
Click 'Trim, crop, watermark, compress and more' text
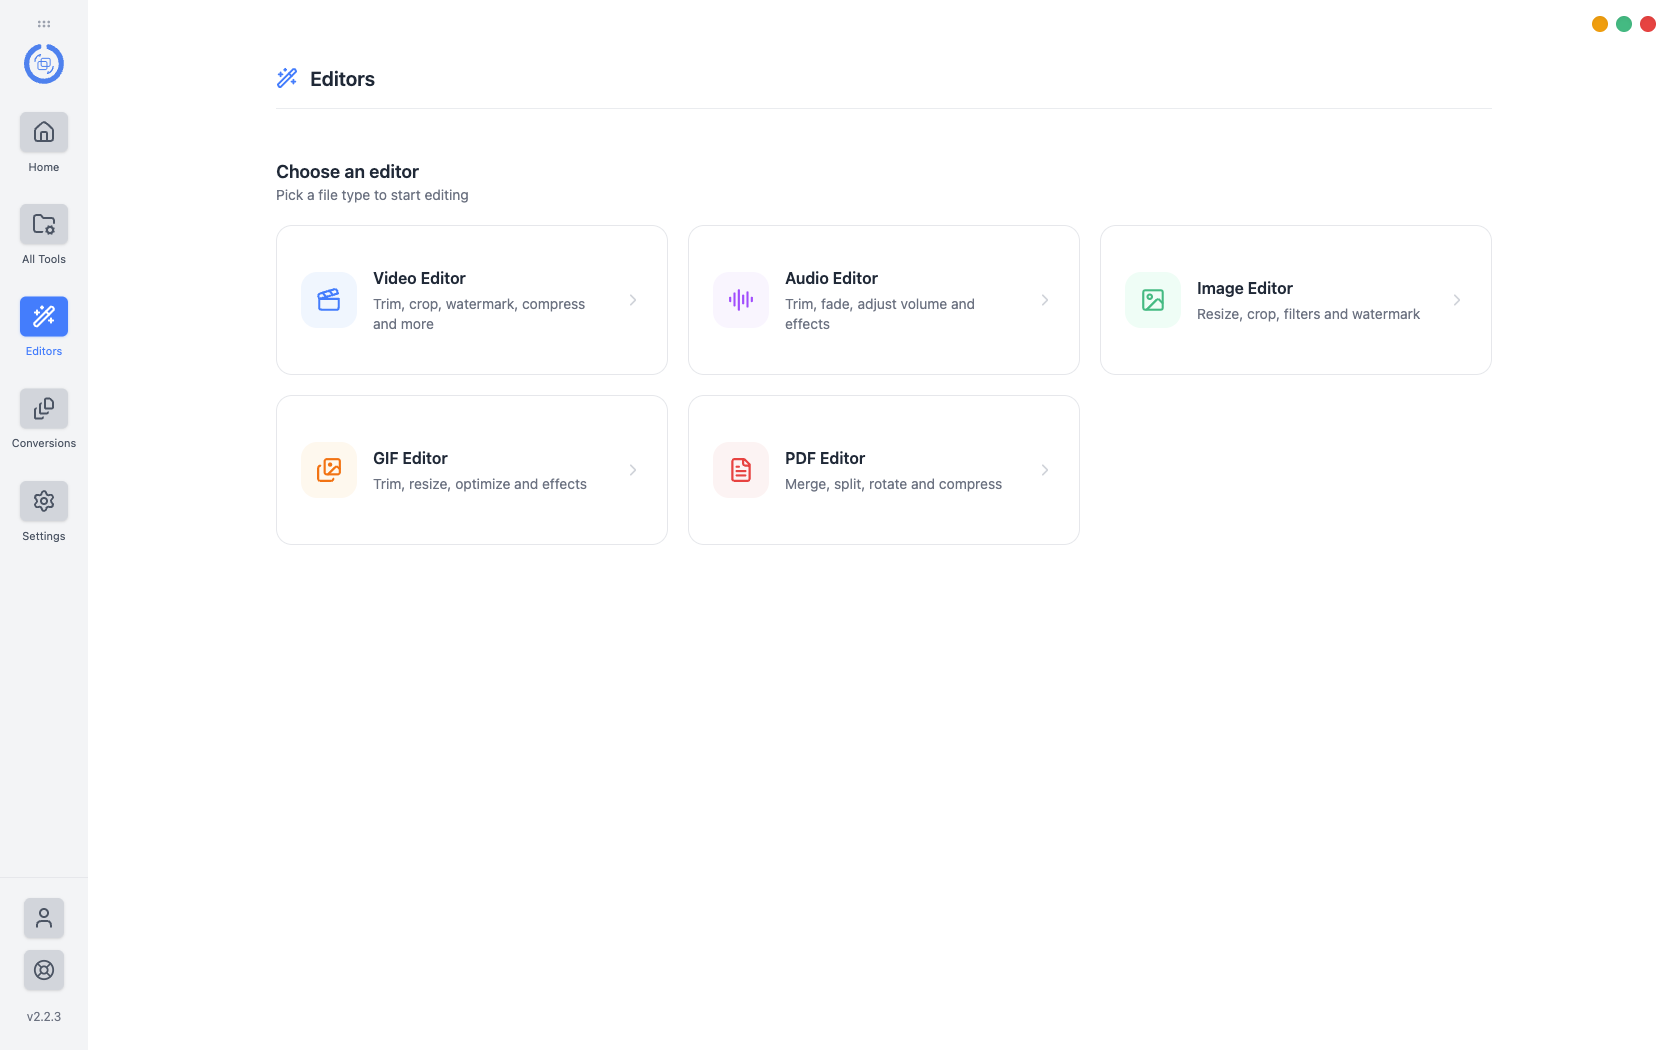(x=479, y=314)
